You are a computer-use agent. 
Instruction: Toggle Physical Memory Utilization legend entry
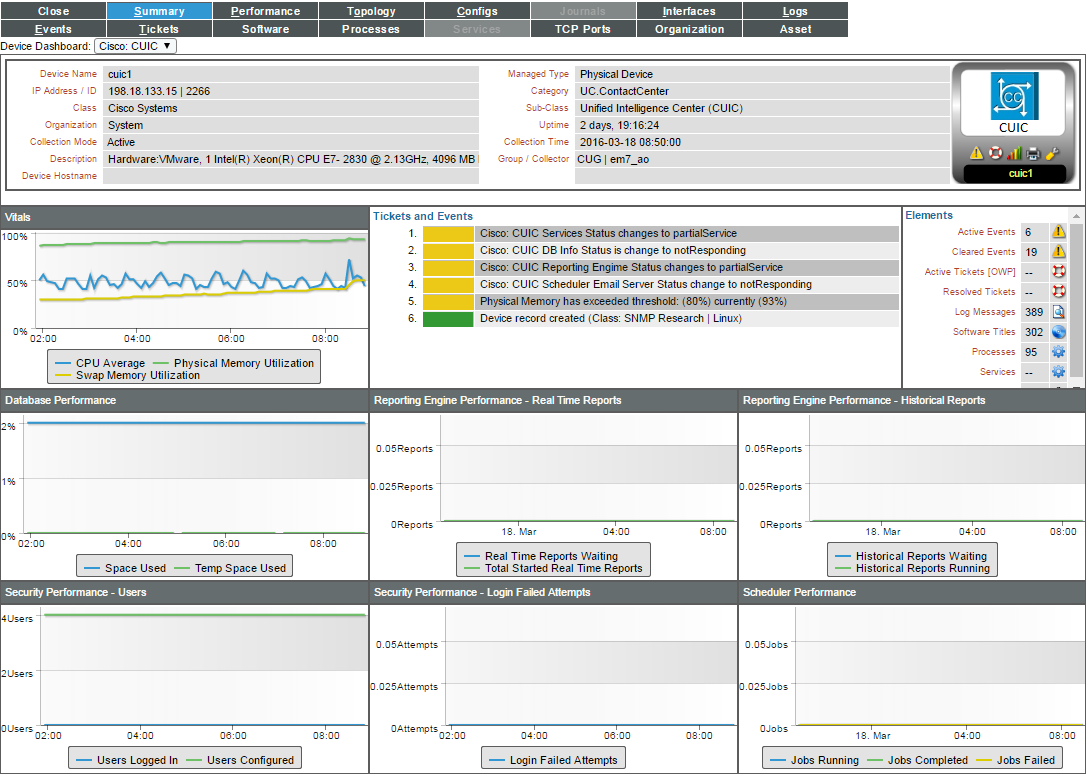(233, 363)
